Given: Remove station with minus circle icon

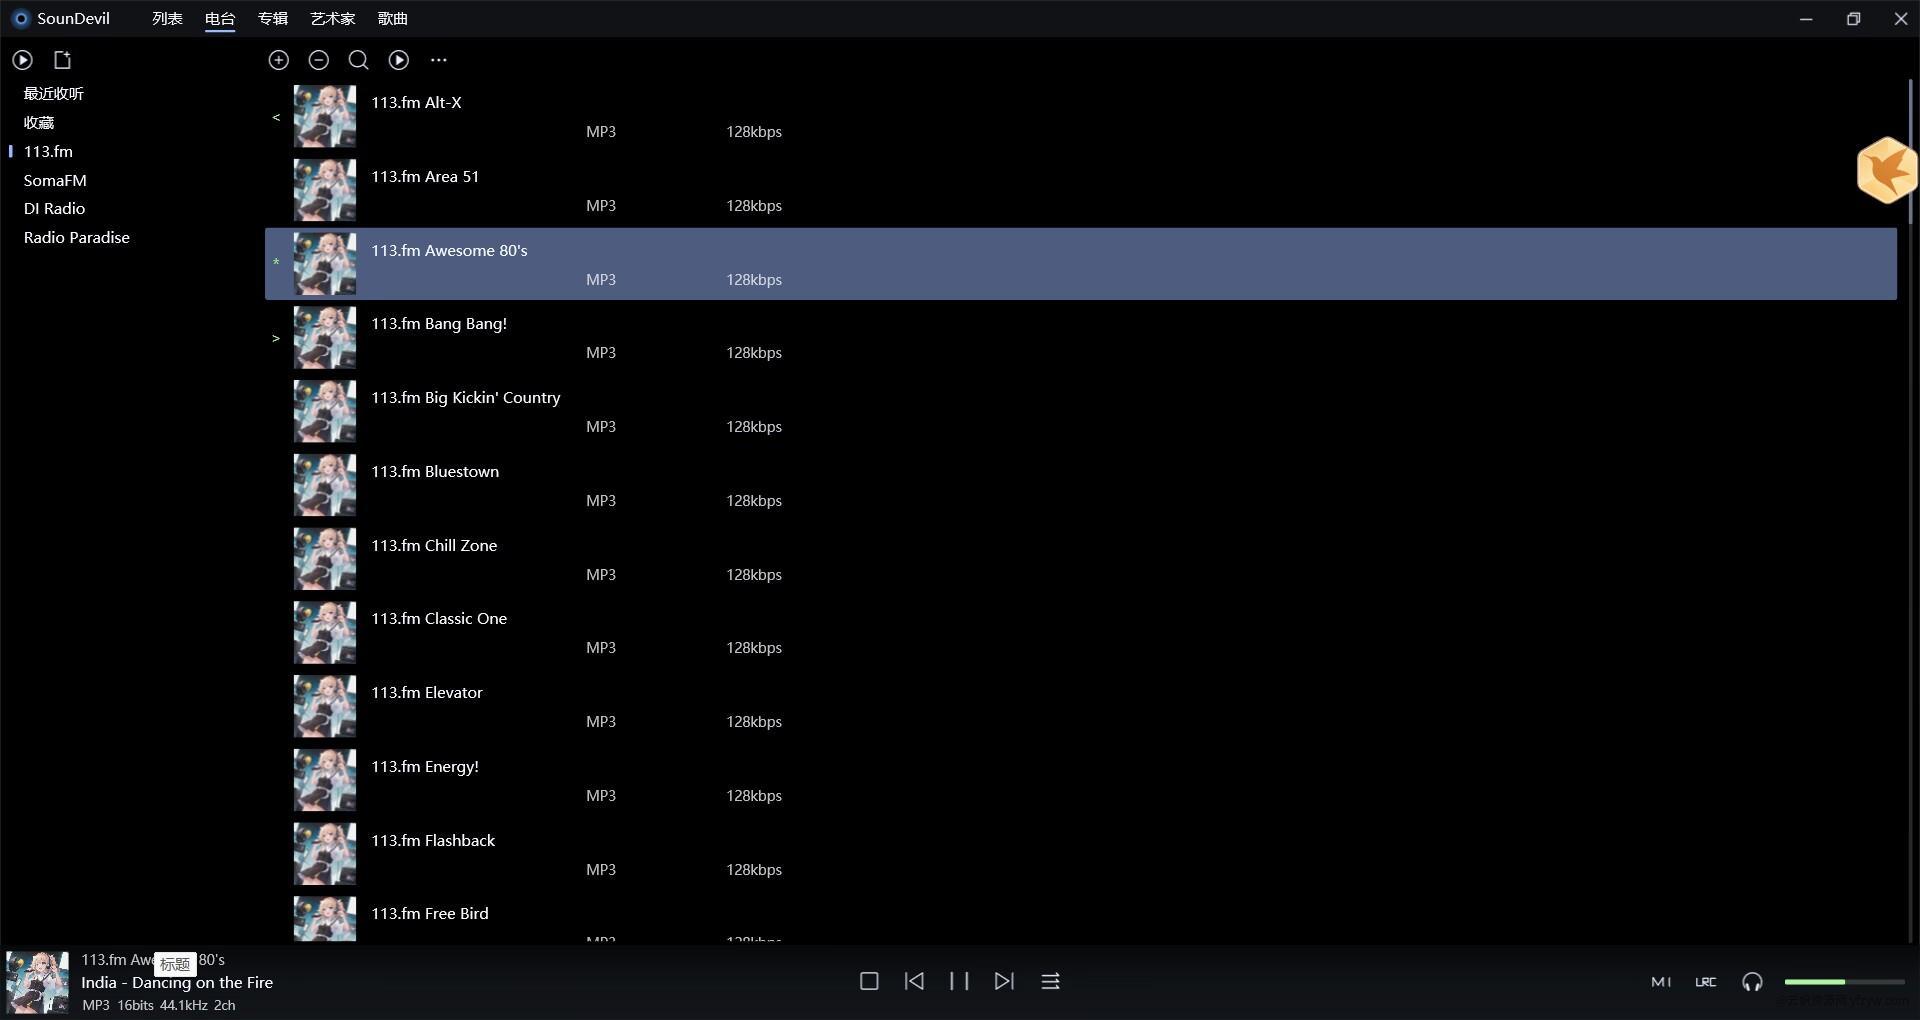Looking at the screenshot, I should tap(319, 60).
